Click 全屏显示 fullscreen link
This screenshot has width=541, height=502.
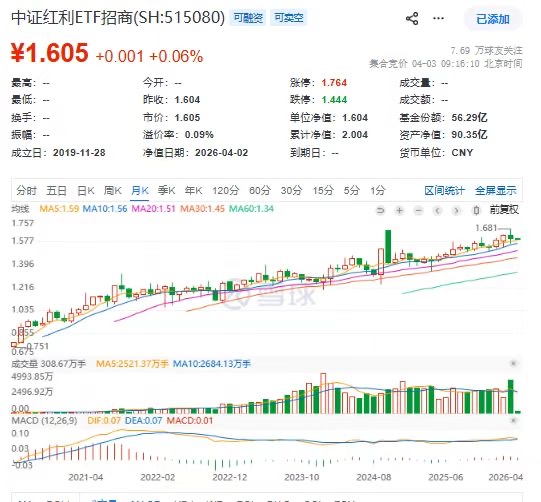coord(496,190)
